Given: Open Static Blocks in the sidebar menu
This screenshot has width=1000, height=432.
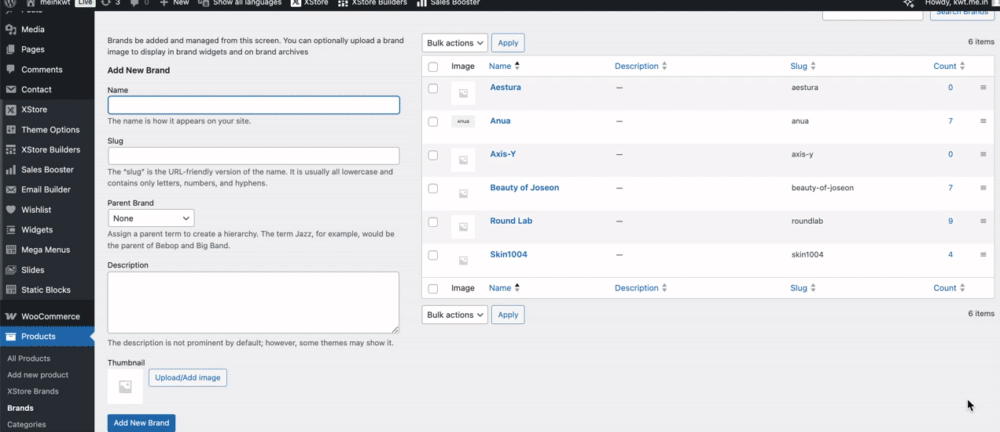Looking at the screenshot, I should (47, 290).
